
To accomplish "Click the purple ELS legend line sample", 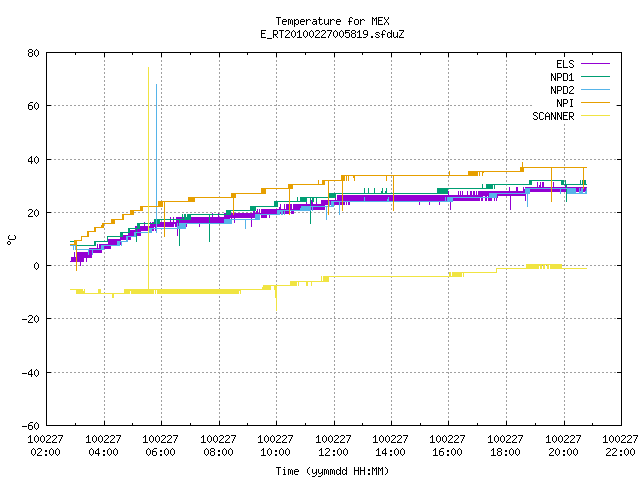I will 596,64.
